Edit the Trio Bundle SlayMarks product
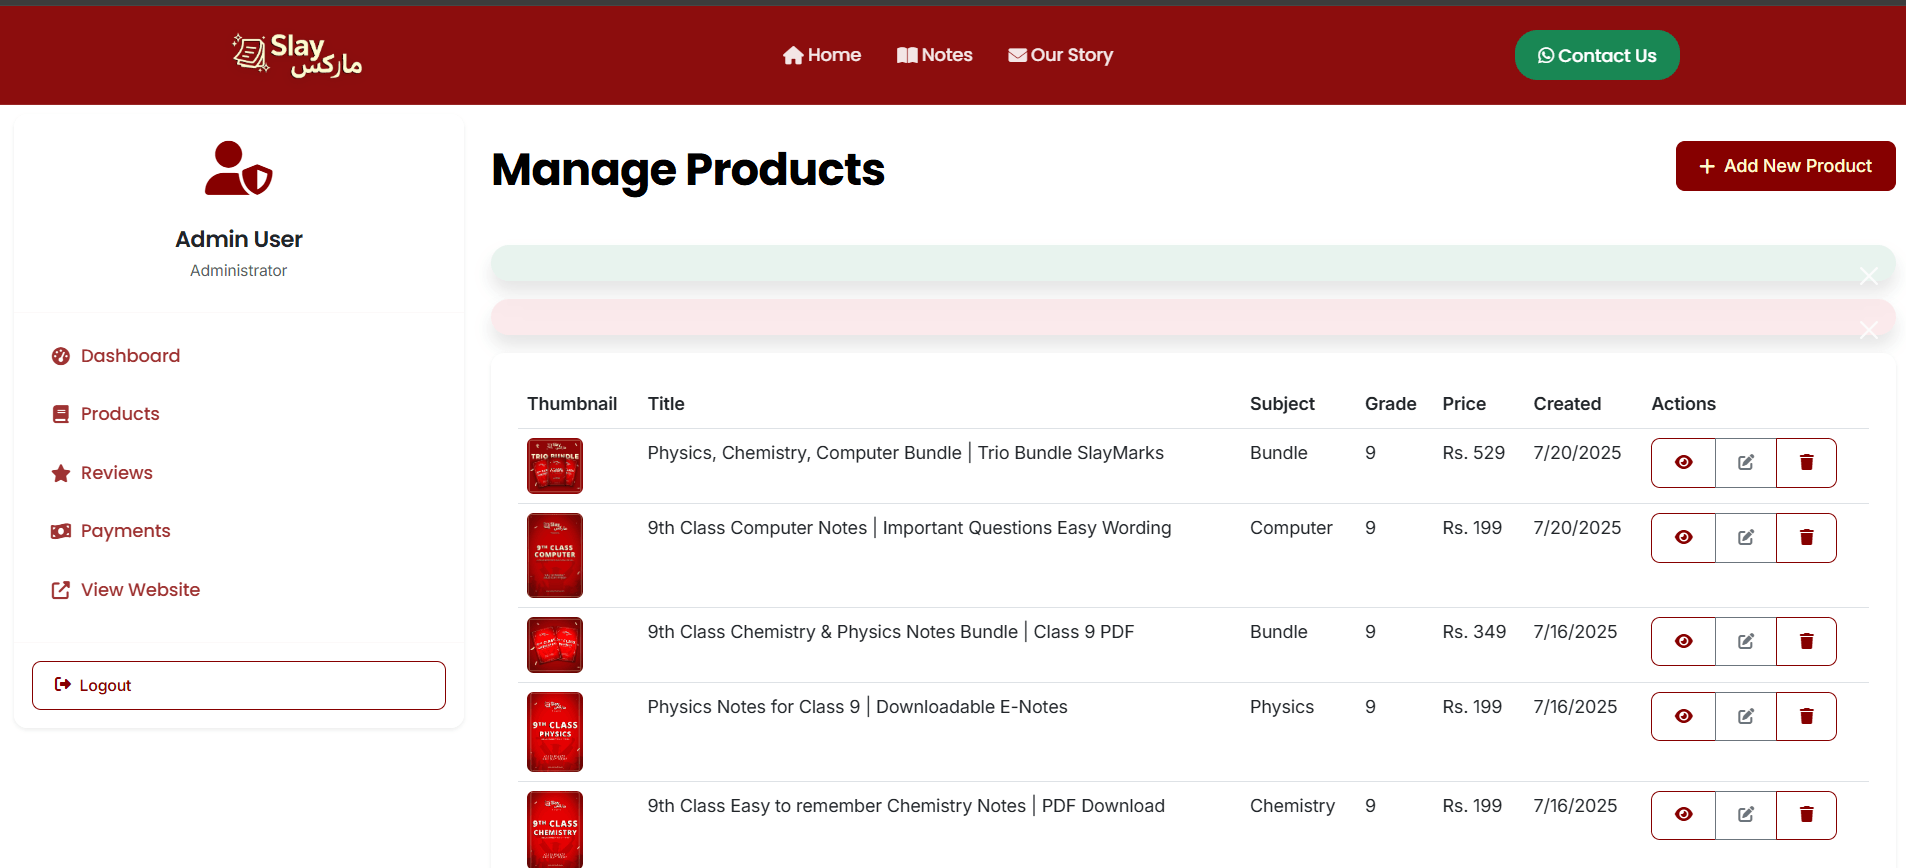 [x=1746, y=463]
